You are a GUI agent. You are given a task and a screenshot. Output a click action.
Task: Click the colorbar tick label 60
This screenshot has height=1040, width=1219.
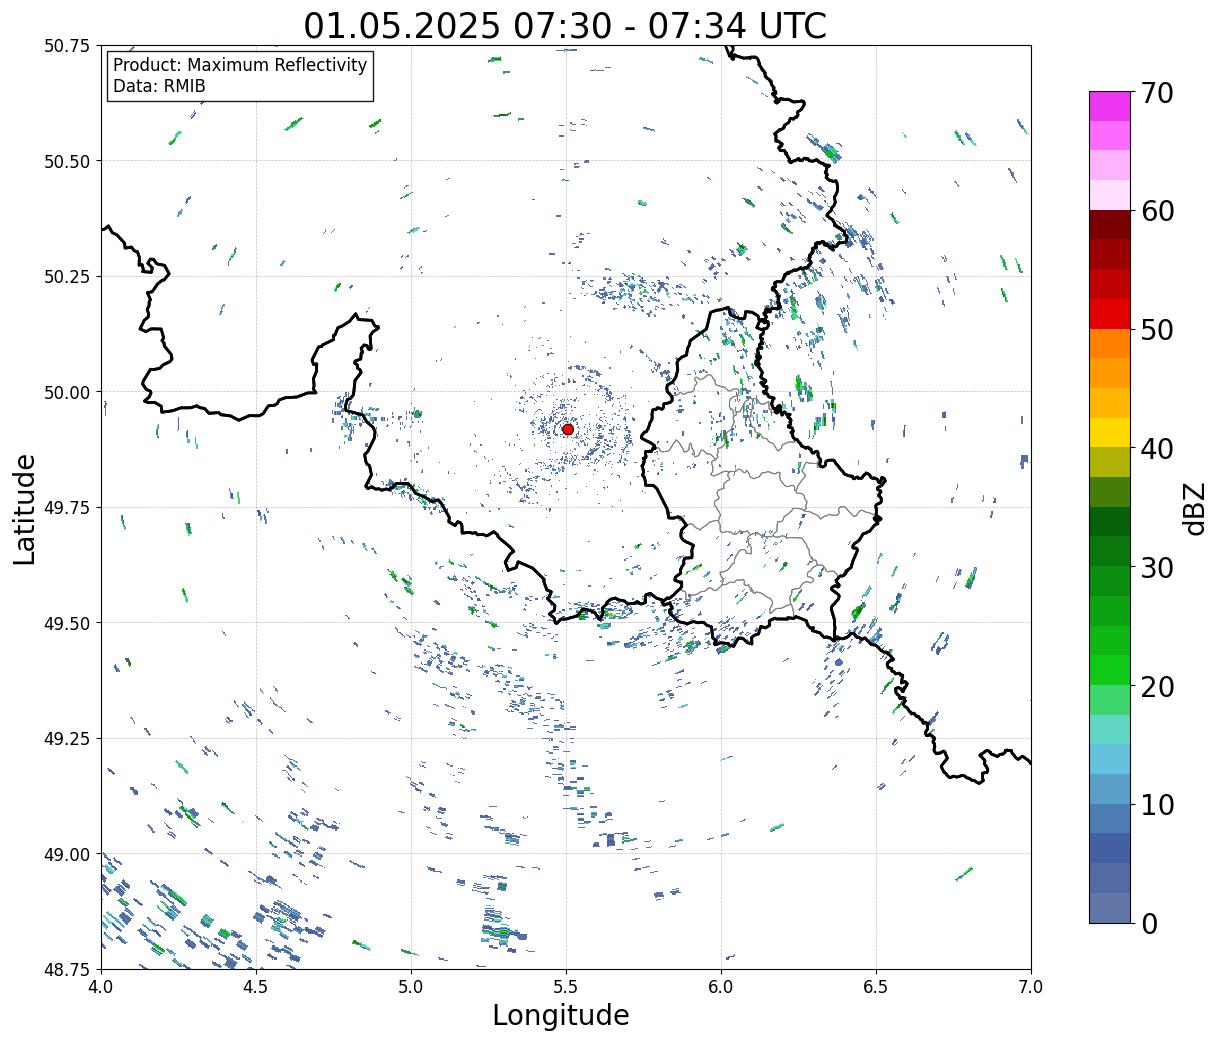tap(1157, 211)
